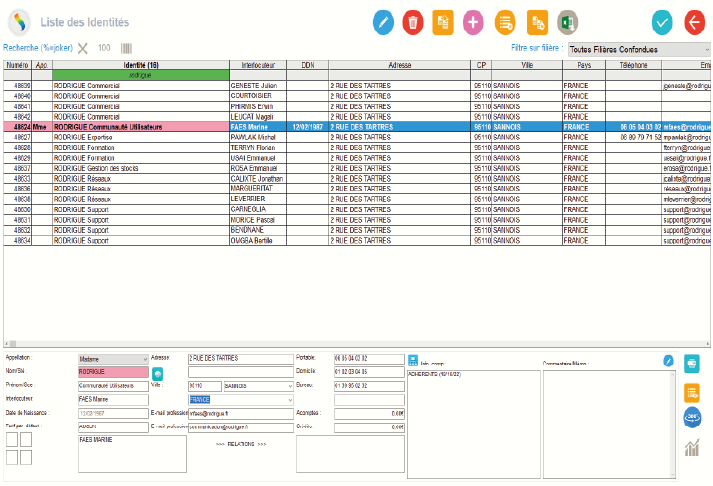Sort by the Numéro column header

tap(18, 65)
